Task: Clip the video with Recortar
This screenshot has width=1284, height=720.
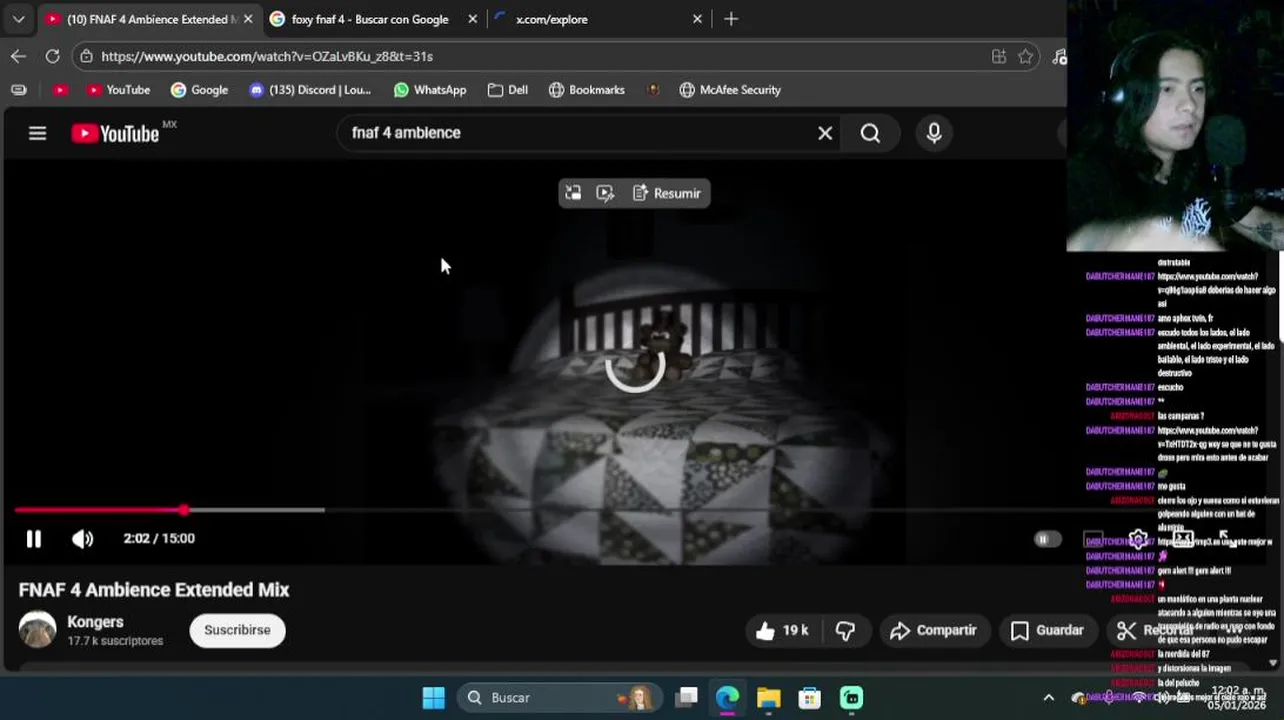Action: (1155, 630)
